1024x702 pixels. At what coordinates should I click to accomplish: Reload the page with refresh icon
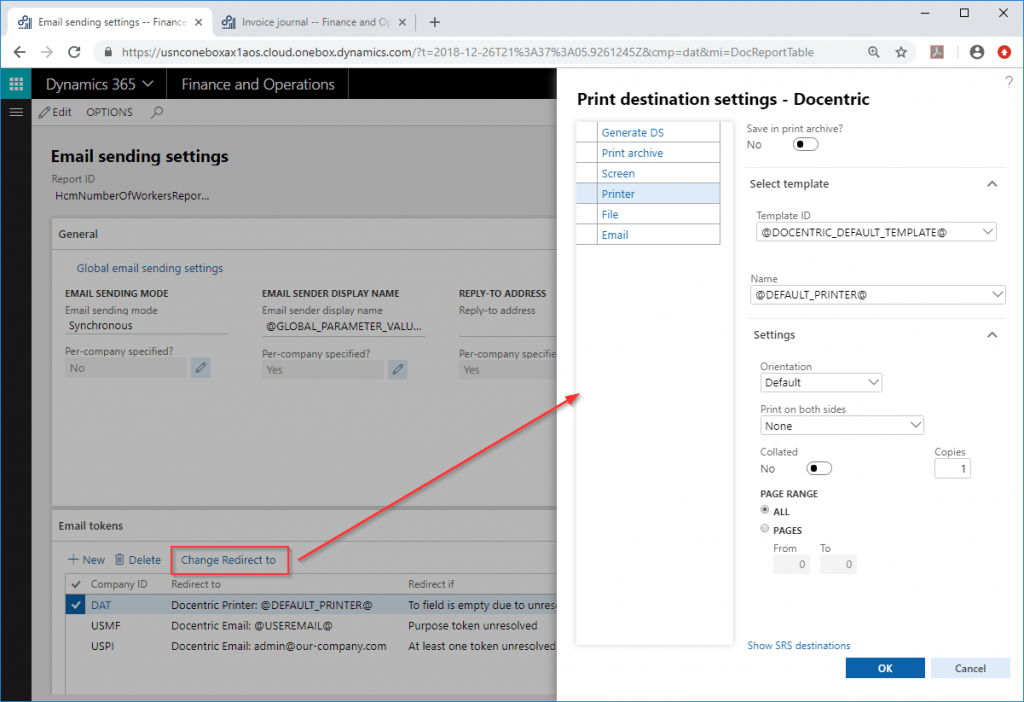74,52
